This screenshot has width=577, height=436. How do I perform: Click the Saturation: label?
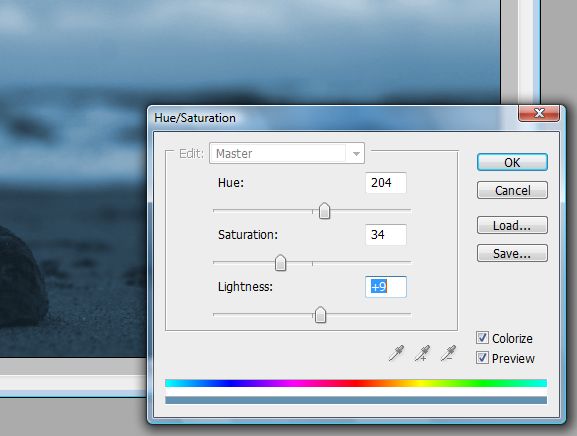(x=248, y=234)
